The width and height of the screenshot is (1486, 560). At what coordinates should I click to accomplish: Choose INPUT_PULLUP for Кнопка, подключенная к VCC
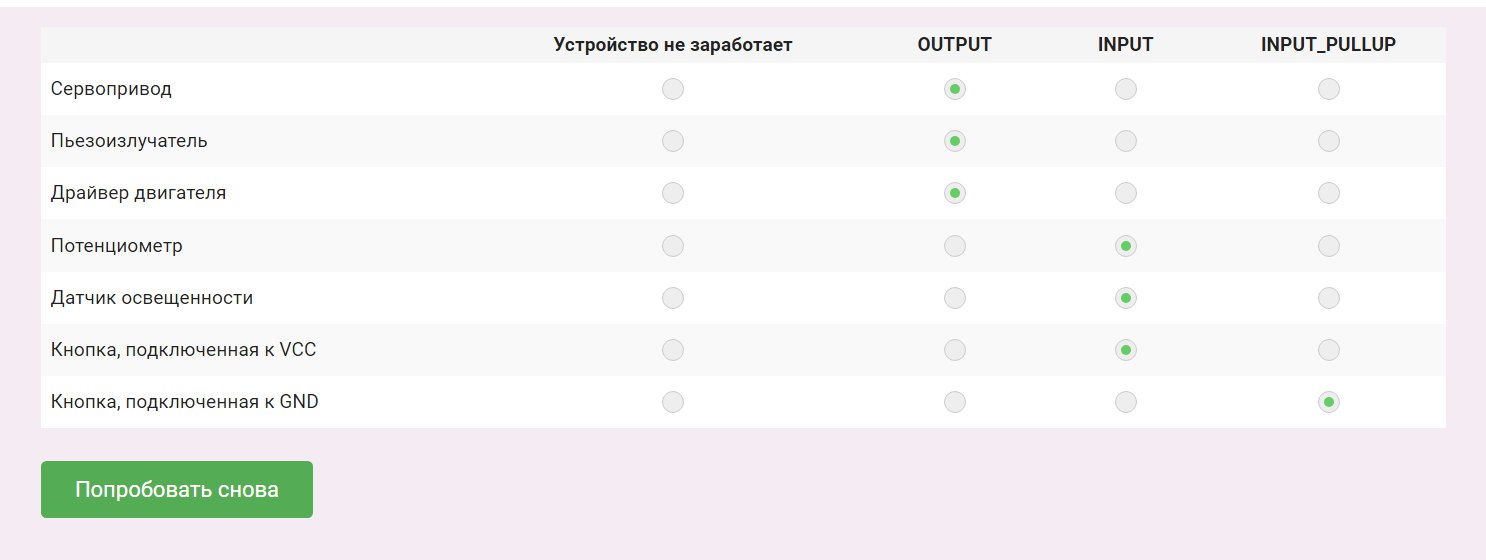[1329, 350]
